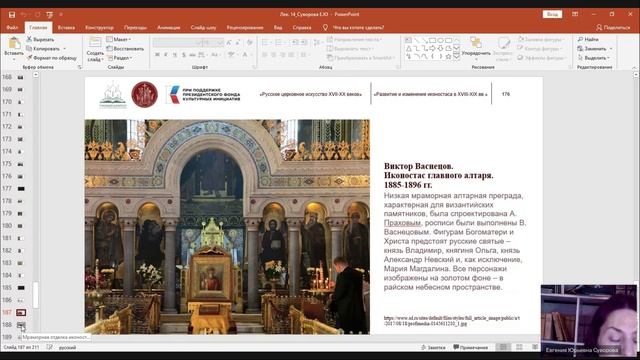The height and width of the screenshot is (360, 640).
Task: Activate Формат по образцу painter
Action: coord(51,58)
